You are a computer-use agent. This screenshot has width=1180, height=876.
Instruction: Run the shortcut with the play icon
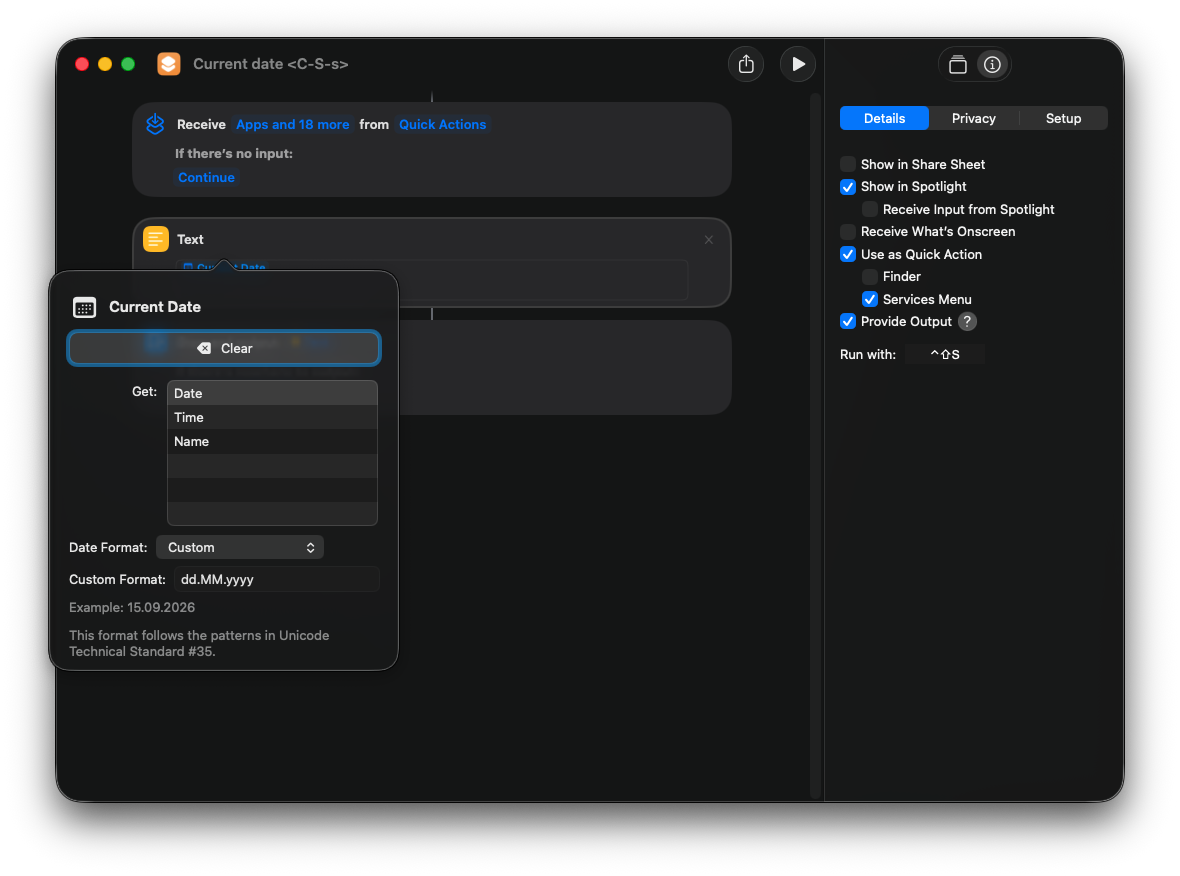point(797,63)
